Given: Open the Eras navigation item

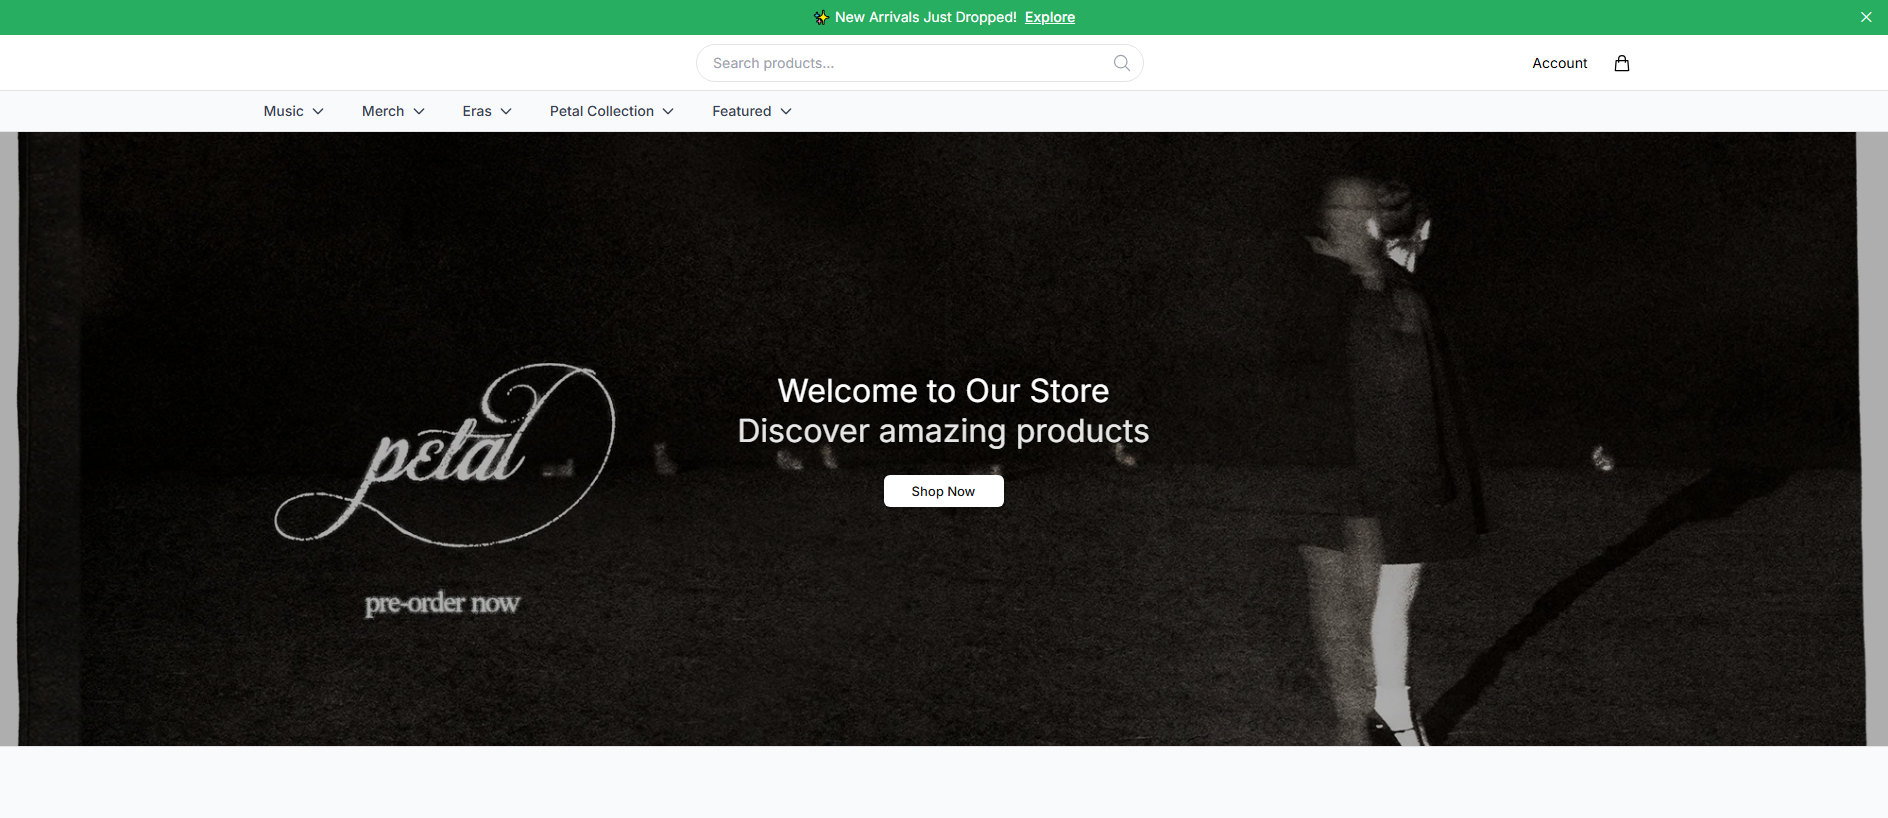Looking at the screenshot, I should pos(477,111).
